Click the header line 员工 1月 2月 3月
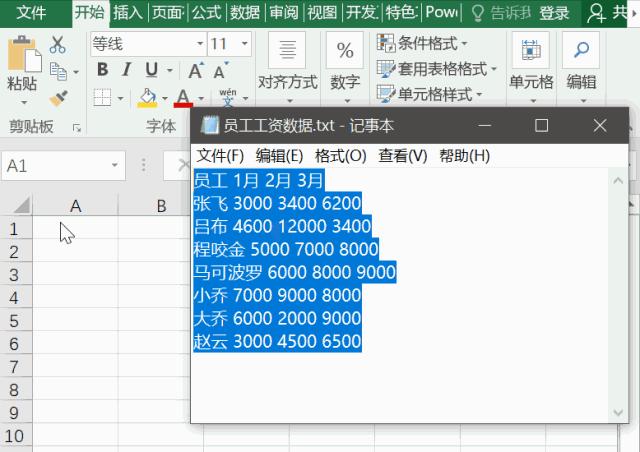 (x=259, y=180)
